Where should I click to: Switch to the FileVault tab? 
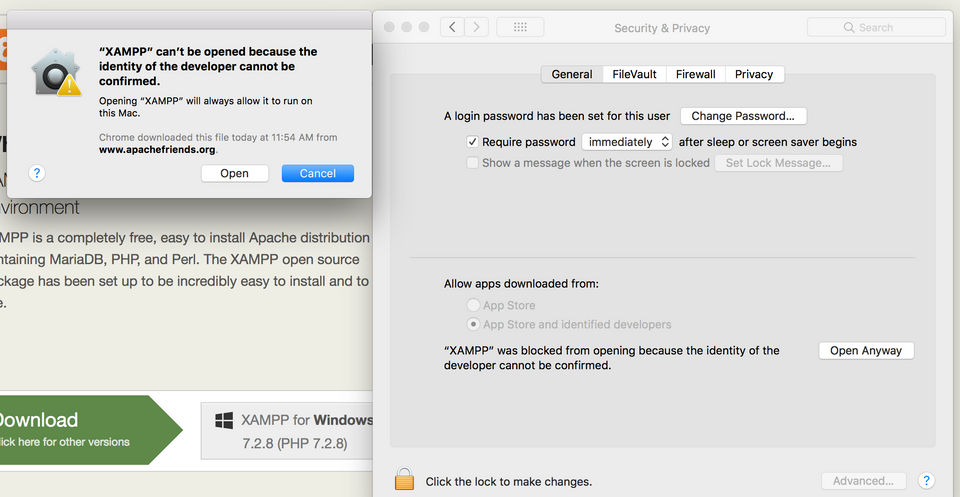pyautogui.click(x=634, y=74)
